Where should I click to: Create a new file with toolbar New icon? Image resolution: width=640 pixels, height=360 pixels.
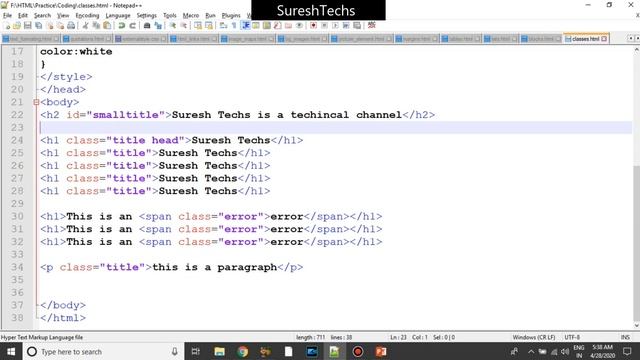[x=7, y=26]
